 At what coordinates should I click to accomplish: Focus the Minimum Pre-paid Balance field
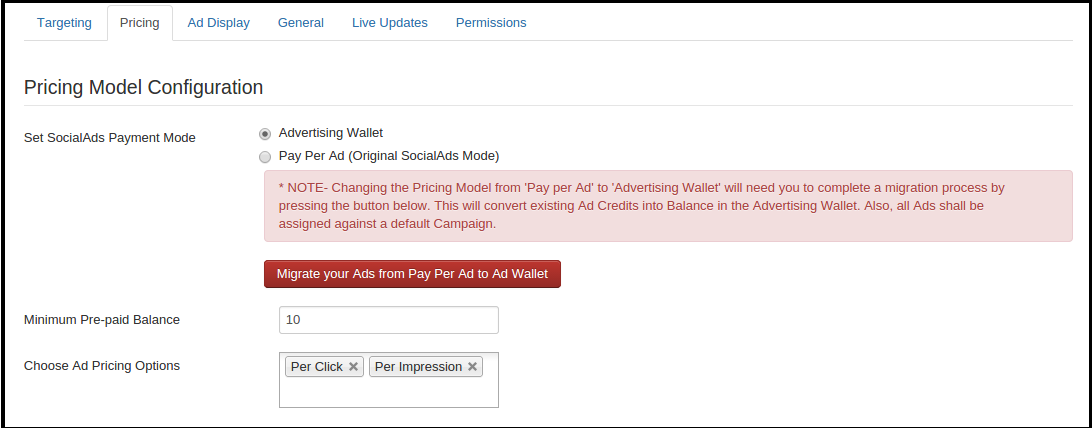tap(388, 320)
